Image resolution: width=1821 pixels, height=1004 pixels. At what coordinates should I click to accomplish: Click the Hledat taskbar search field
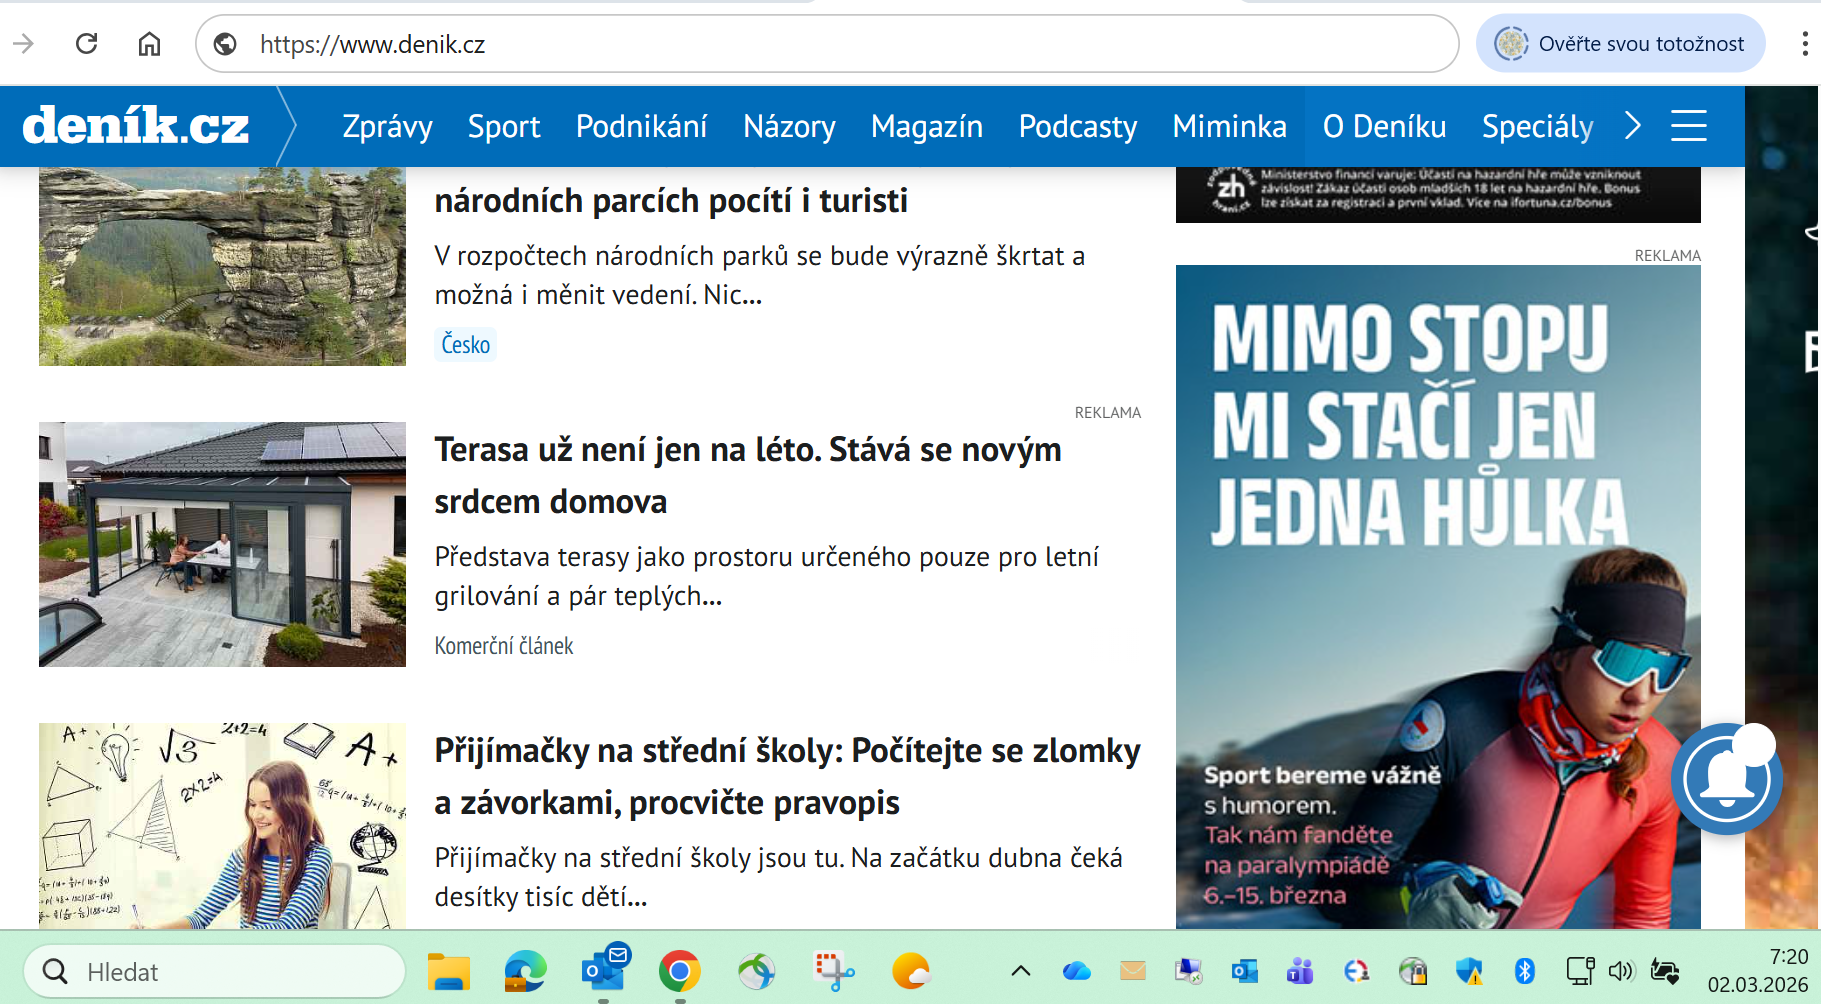214,972
